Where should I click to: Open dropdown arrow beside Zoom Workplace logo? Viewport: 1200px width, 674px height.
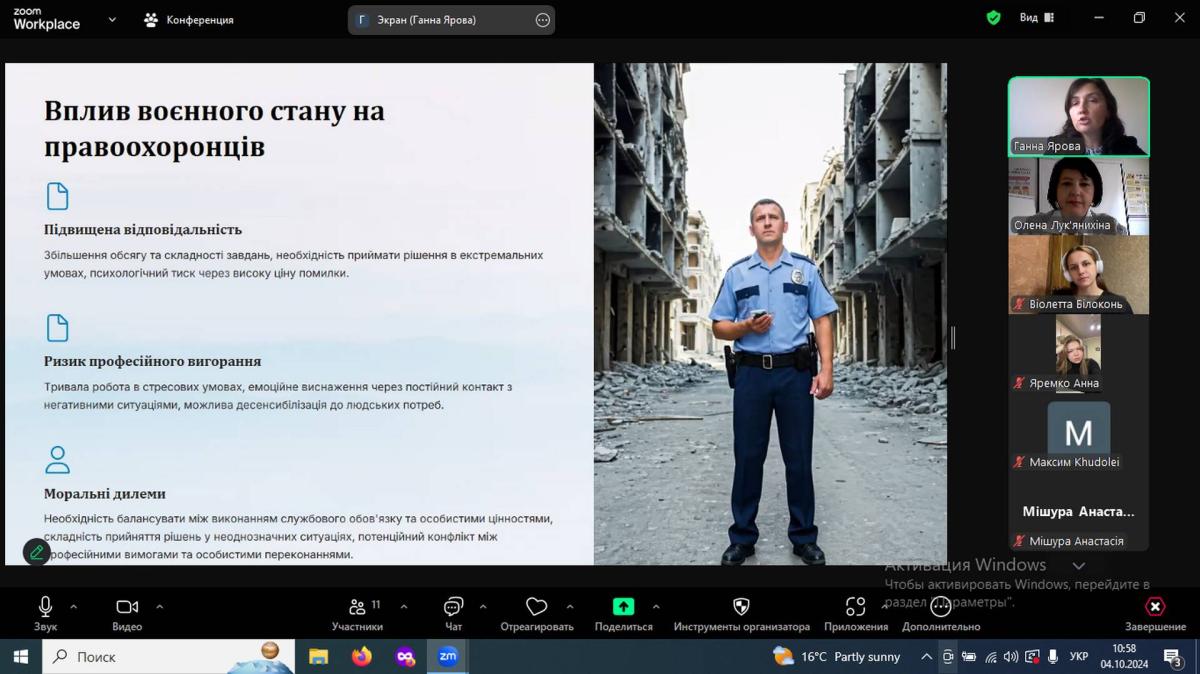(x=112, y=19)
